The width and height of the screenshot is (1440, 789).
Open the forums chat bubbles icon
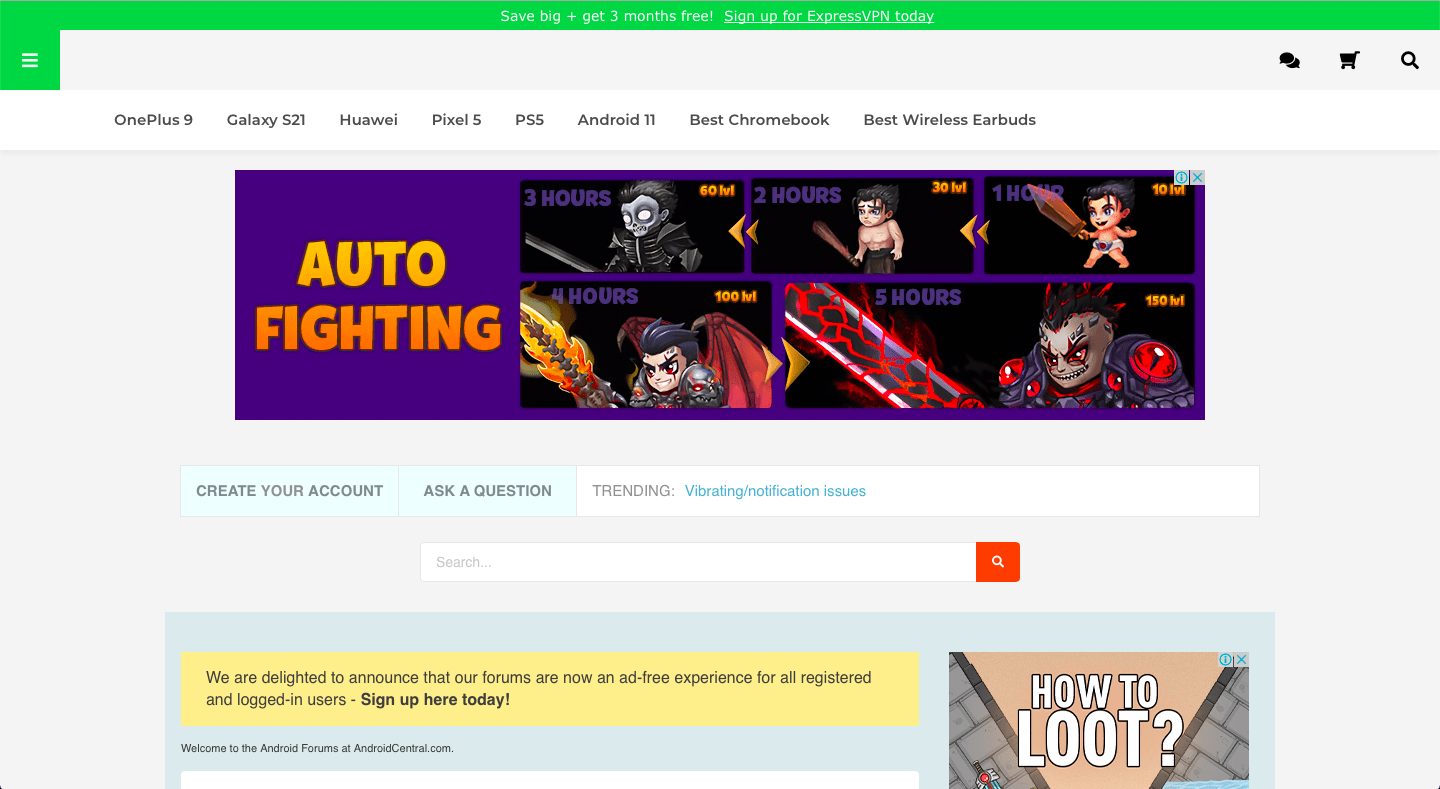pos(1290,61)
